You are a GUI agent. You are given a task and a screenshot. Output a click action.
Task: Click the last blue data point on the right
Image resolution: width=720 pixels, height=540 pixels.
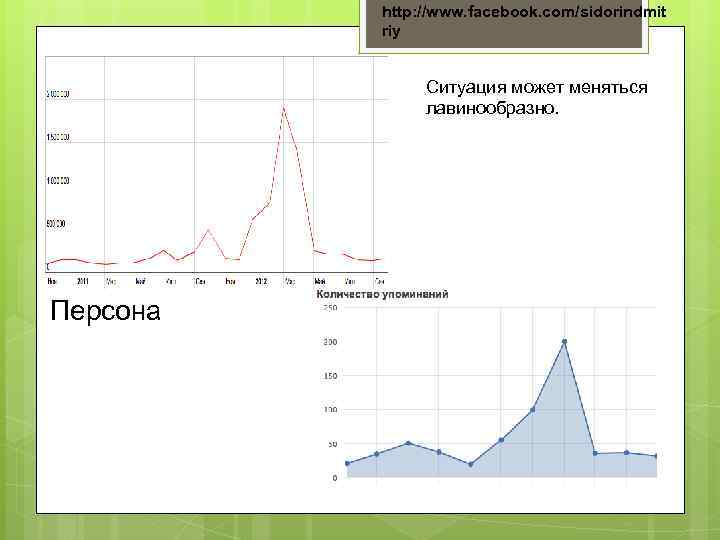pyautogui.click(x=656, y=456)
